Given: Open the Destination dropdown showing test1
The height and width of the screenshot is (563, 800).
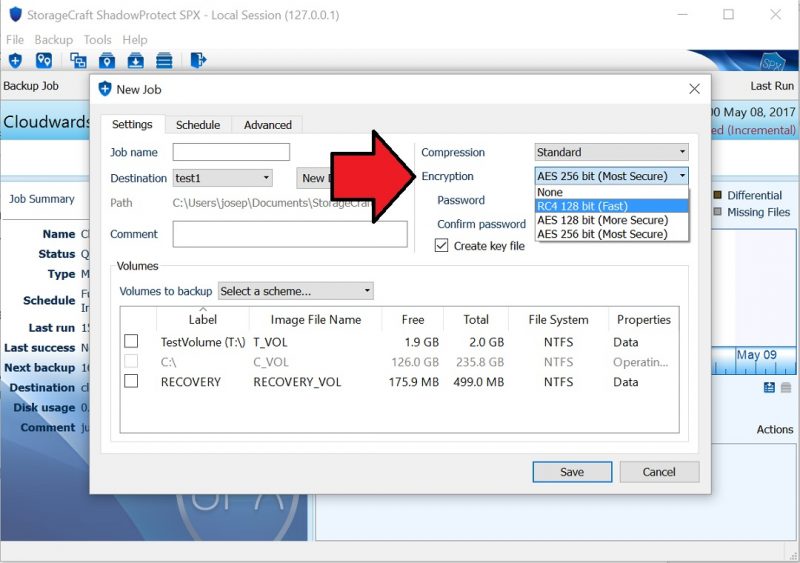Looking at the screenshot, I should pyautogui.click(x=222, y=178).
